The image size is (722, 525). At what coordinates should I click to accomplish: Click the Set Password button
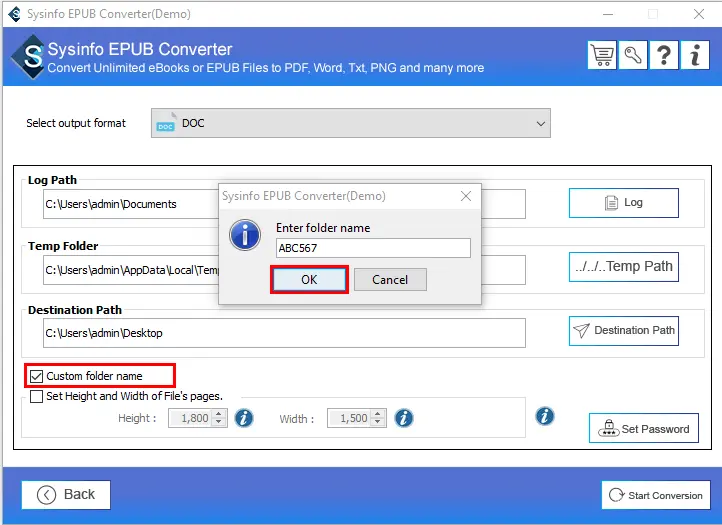coord(644,428)
